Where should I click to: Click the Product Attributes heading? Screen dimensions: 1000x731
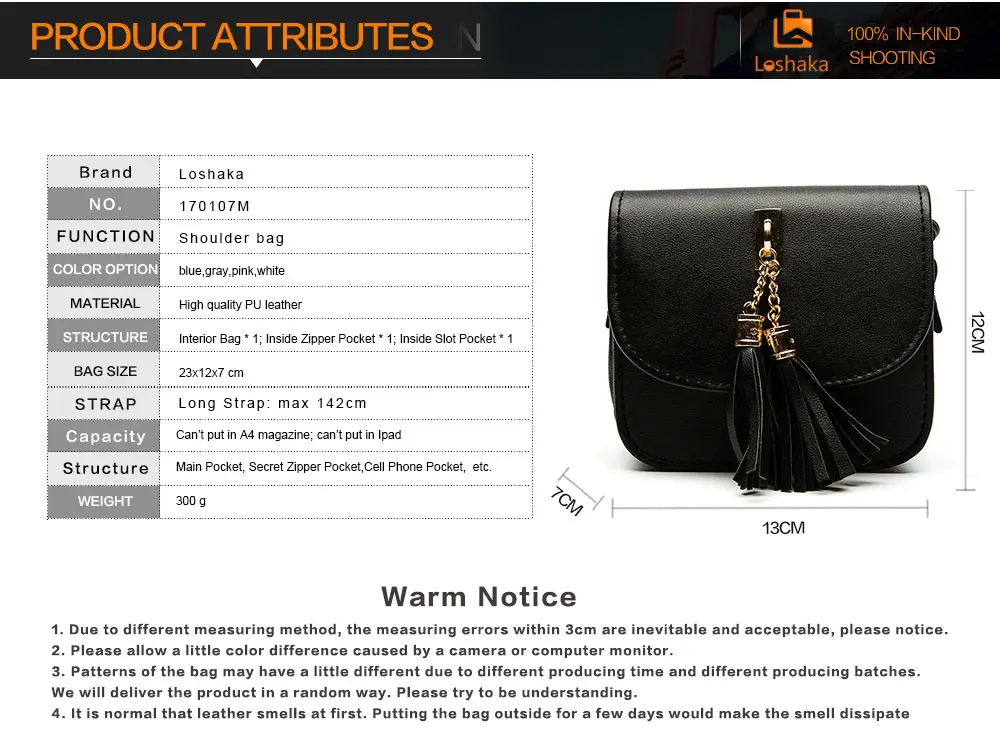point(232,36)
